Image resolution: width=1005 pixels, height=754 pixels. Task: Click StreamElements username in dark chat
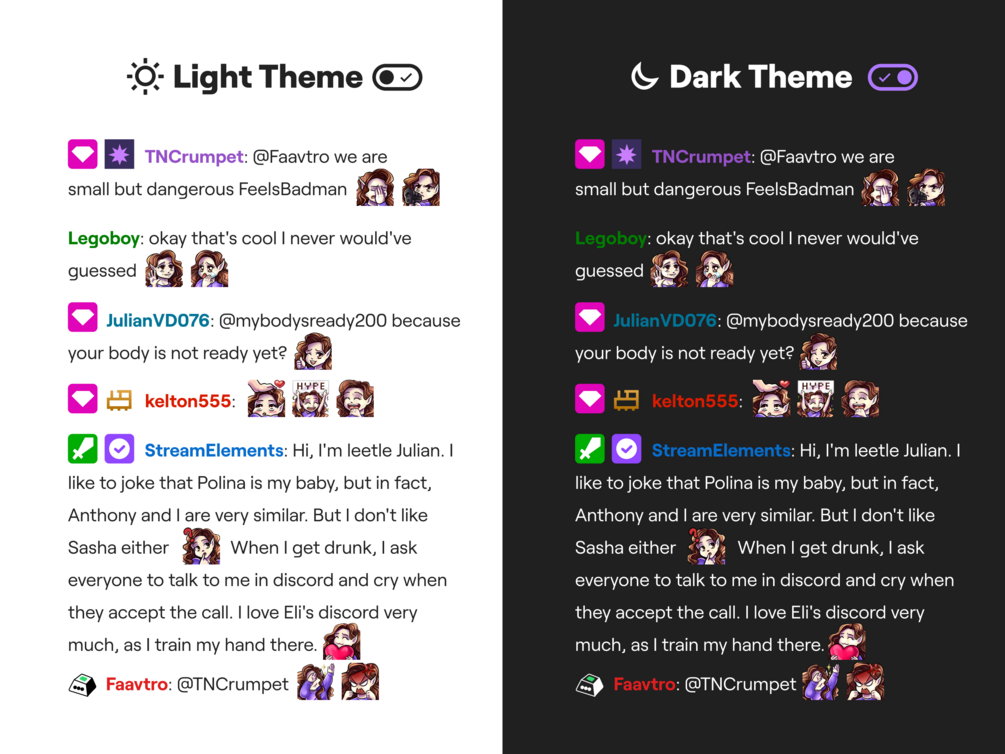coord(720,451)
